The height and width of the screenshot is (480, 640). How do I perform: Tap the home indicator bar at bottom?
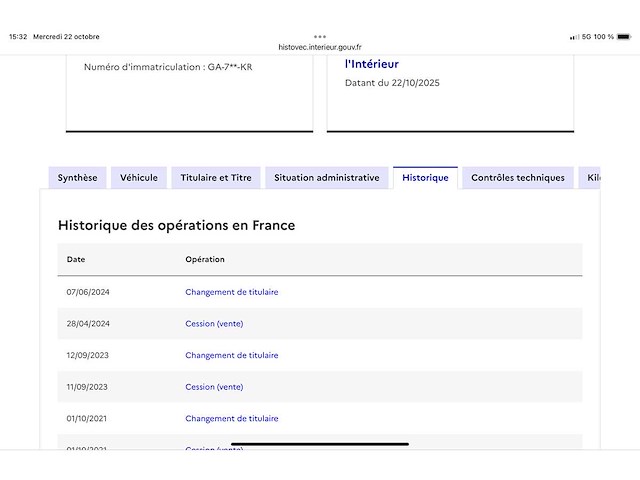click(x=320, y=443)
